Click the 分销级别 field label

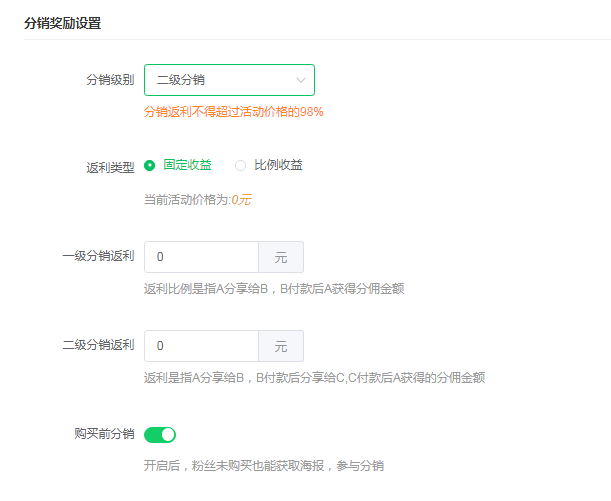tap(110, 80)
